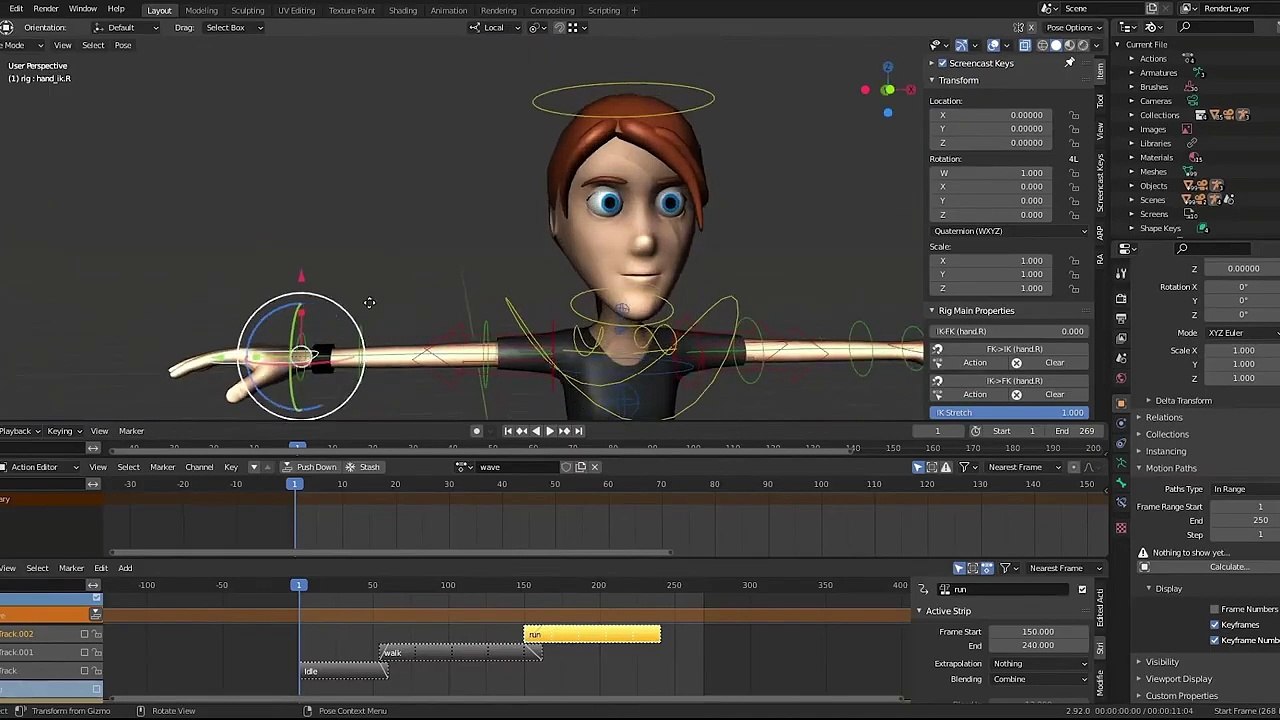The height and width of the screenshot is (720, 1280).
Task: Click the play animation button
Action: (x=549, y=431)
